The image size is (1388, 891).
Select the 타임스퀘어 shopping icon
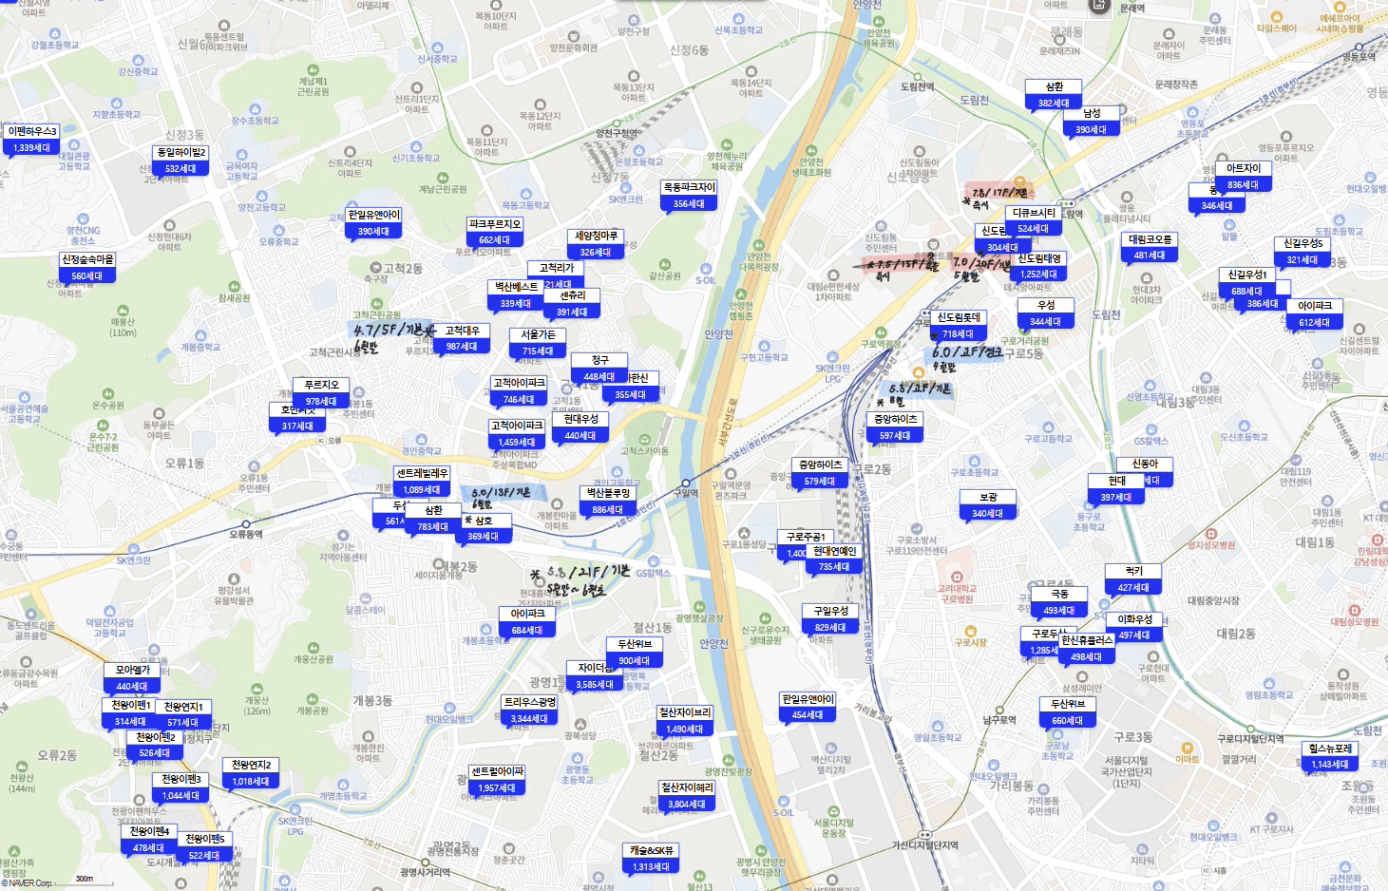[1276, 17]
